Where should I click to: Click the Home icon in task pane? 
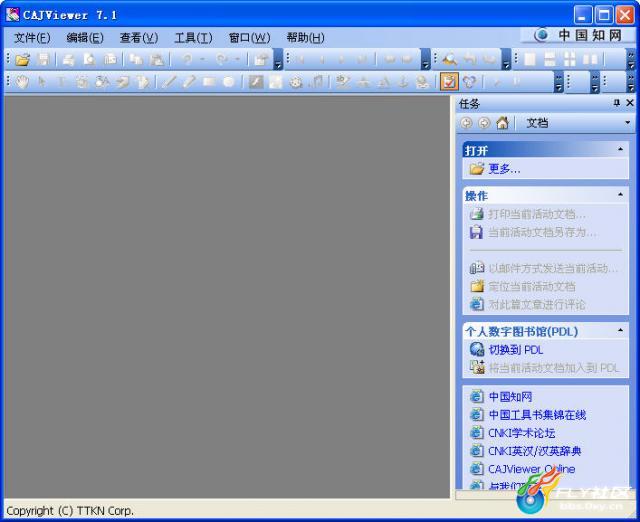(x=502, y=123)
